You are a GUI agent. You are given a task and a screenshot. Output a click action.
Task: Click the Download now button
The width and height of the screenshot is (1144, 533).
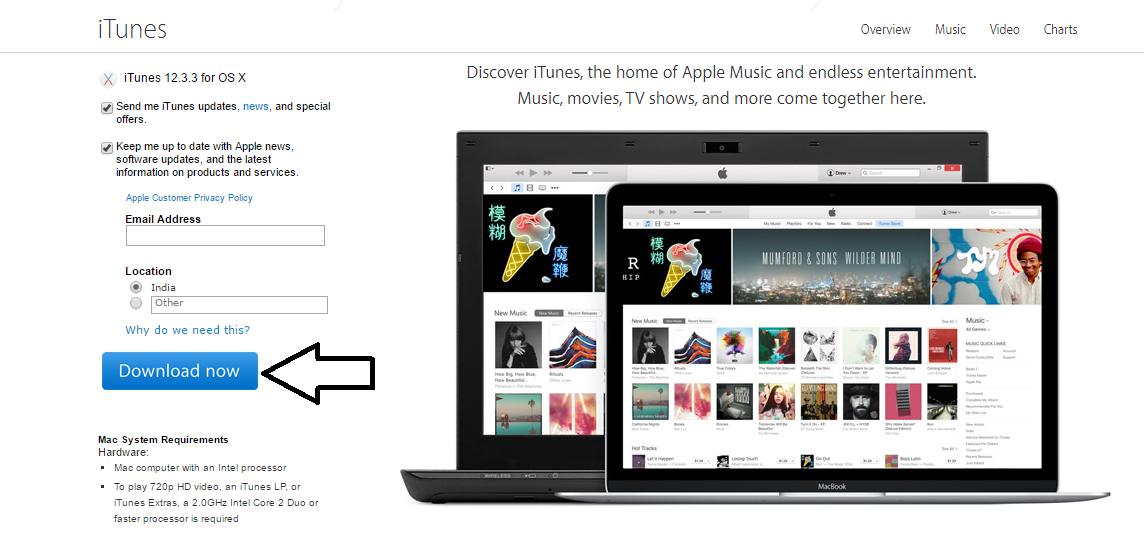click(179, 371)
